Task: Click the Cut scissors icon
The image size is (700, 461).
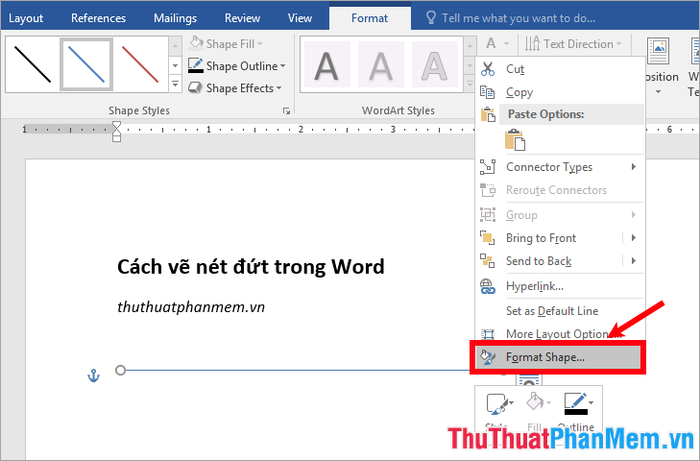Action: click(488, 69)
